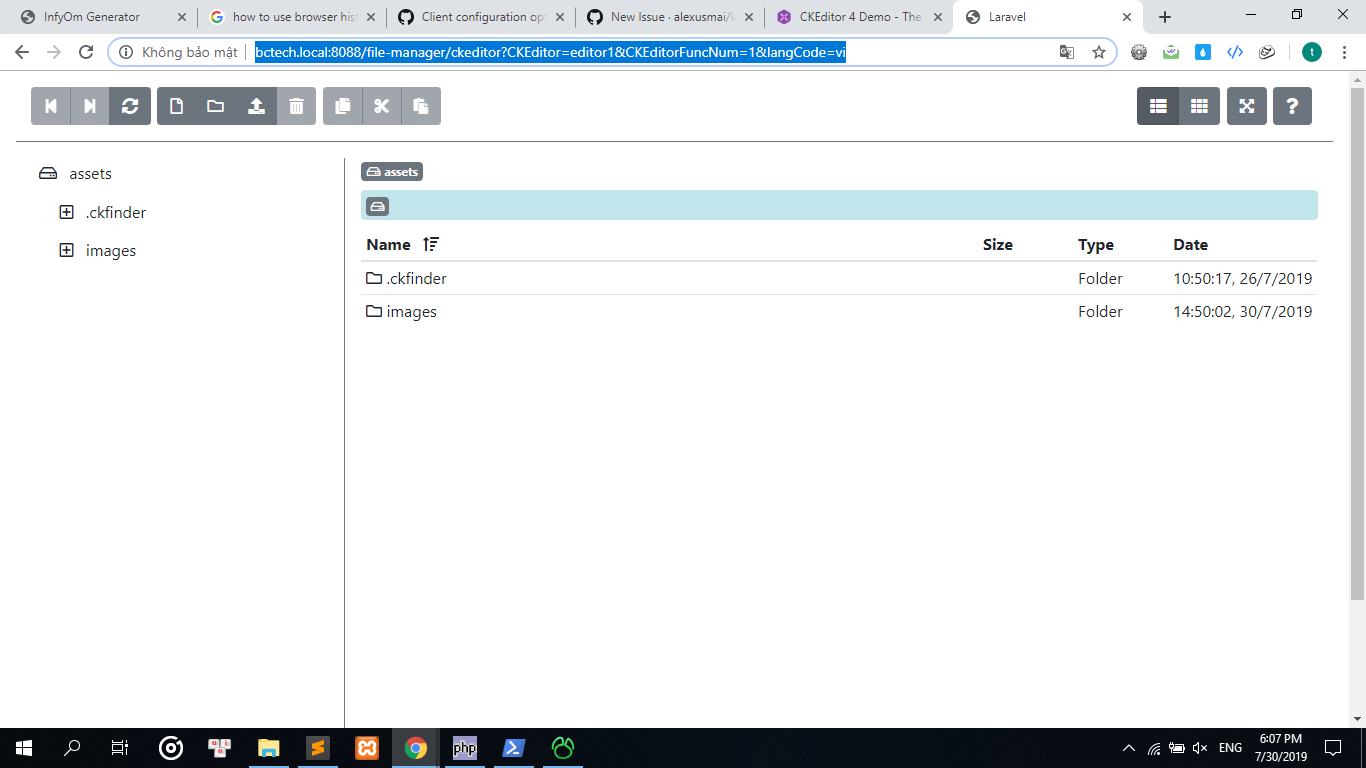Enter fullscreen mode with the expand icon
This screenshot has height=768, width=1366.
1246,105
